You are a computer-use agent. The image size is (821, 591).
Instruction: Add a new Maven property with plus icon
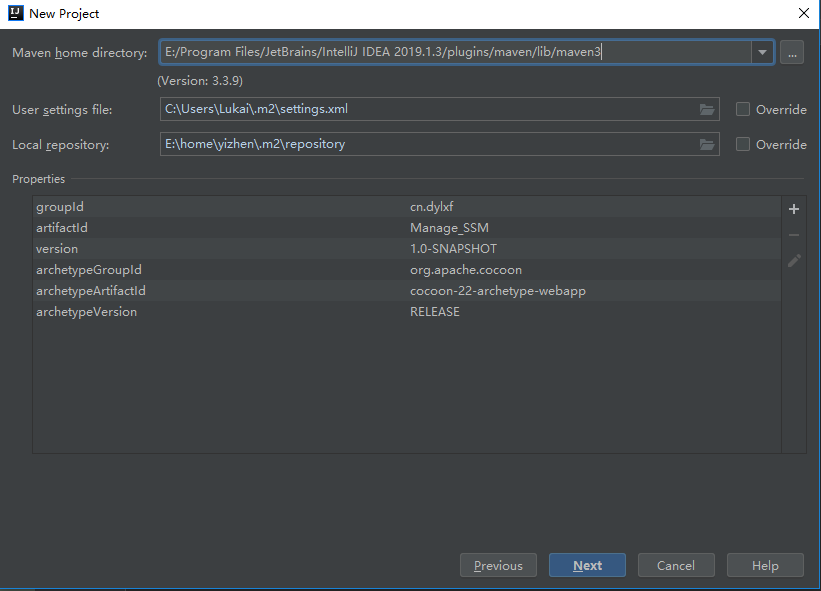pyautogui.click(x=794, y=209)
